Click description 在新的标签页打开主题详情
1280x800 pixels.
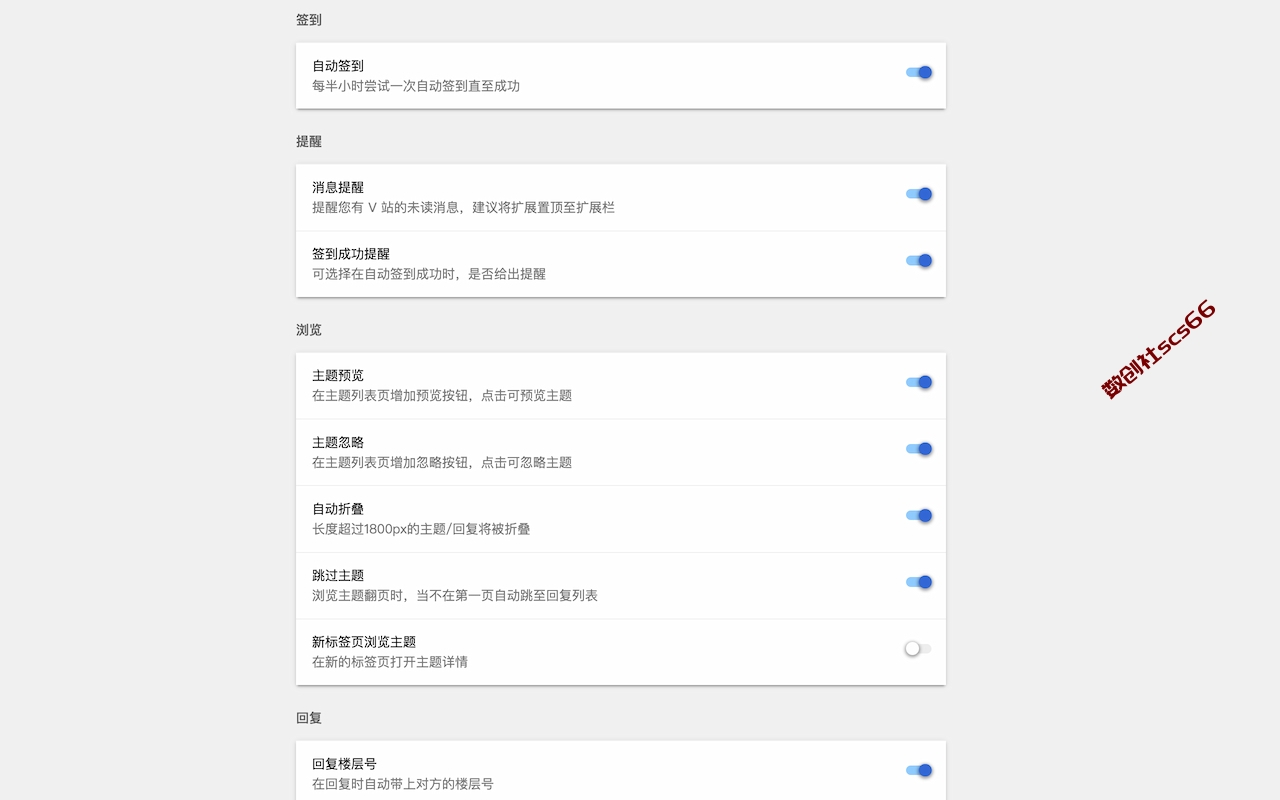[x=390, y=662]
